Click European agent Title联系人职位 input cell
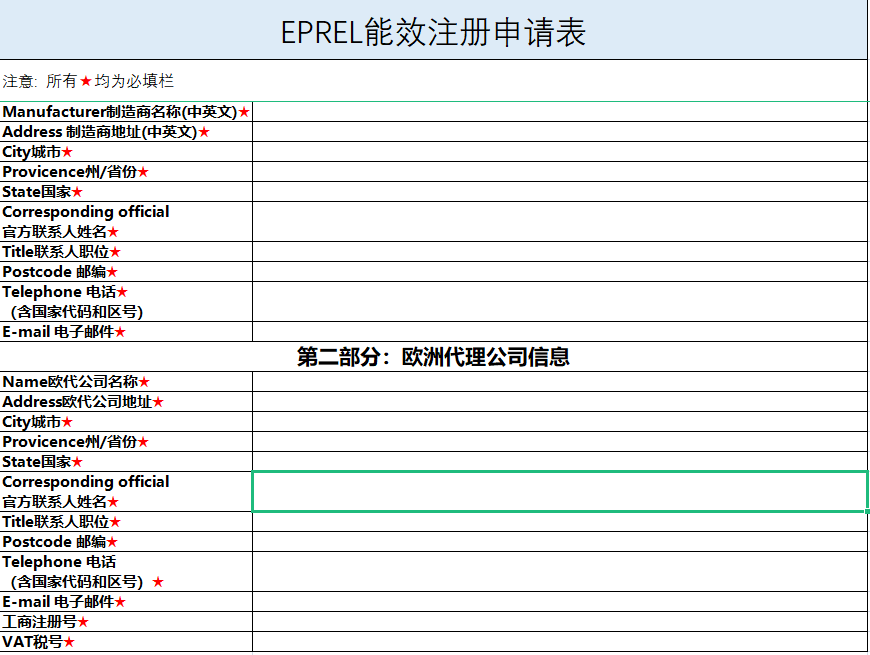This screenshot has width=870, height=655. 560,521
